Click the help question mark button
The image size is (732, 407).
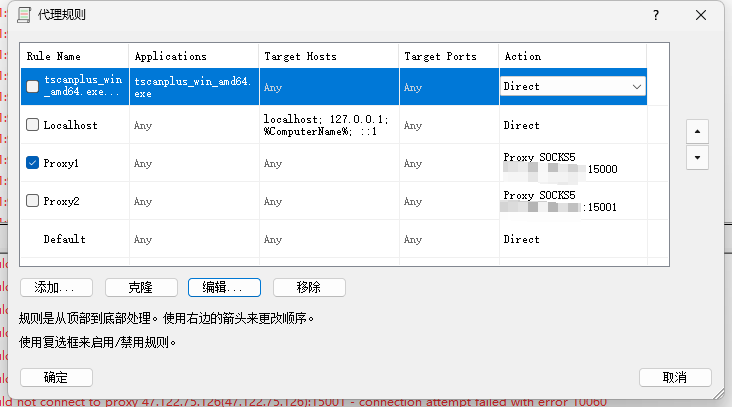[656, 16]
